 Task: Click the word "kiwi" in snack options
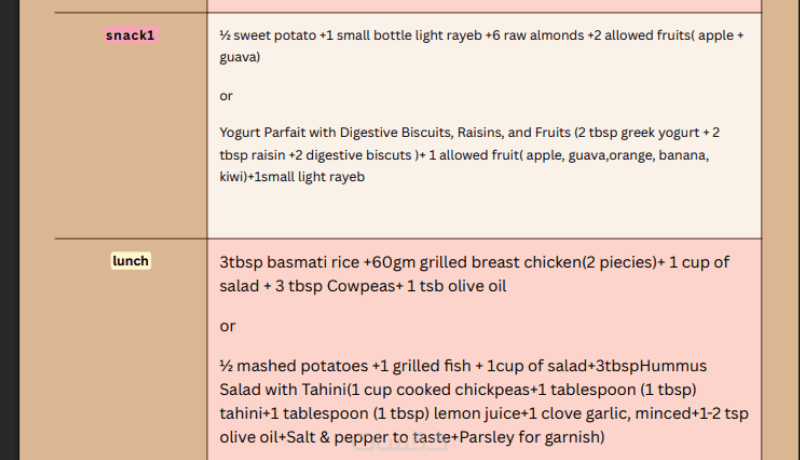(x=236, y=177)
